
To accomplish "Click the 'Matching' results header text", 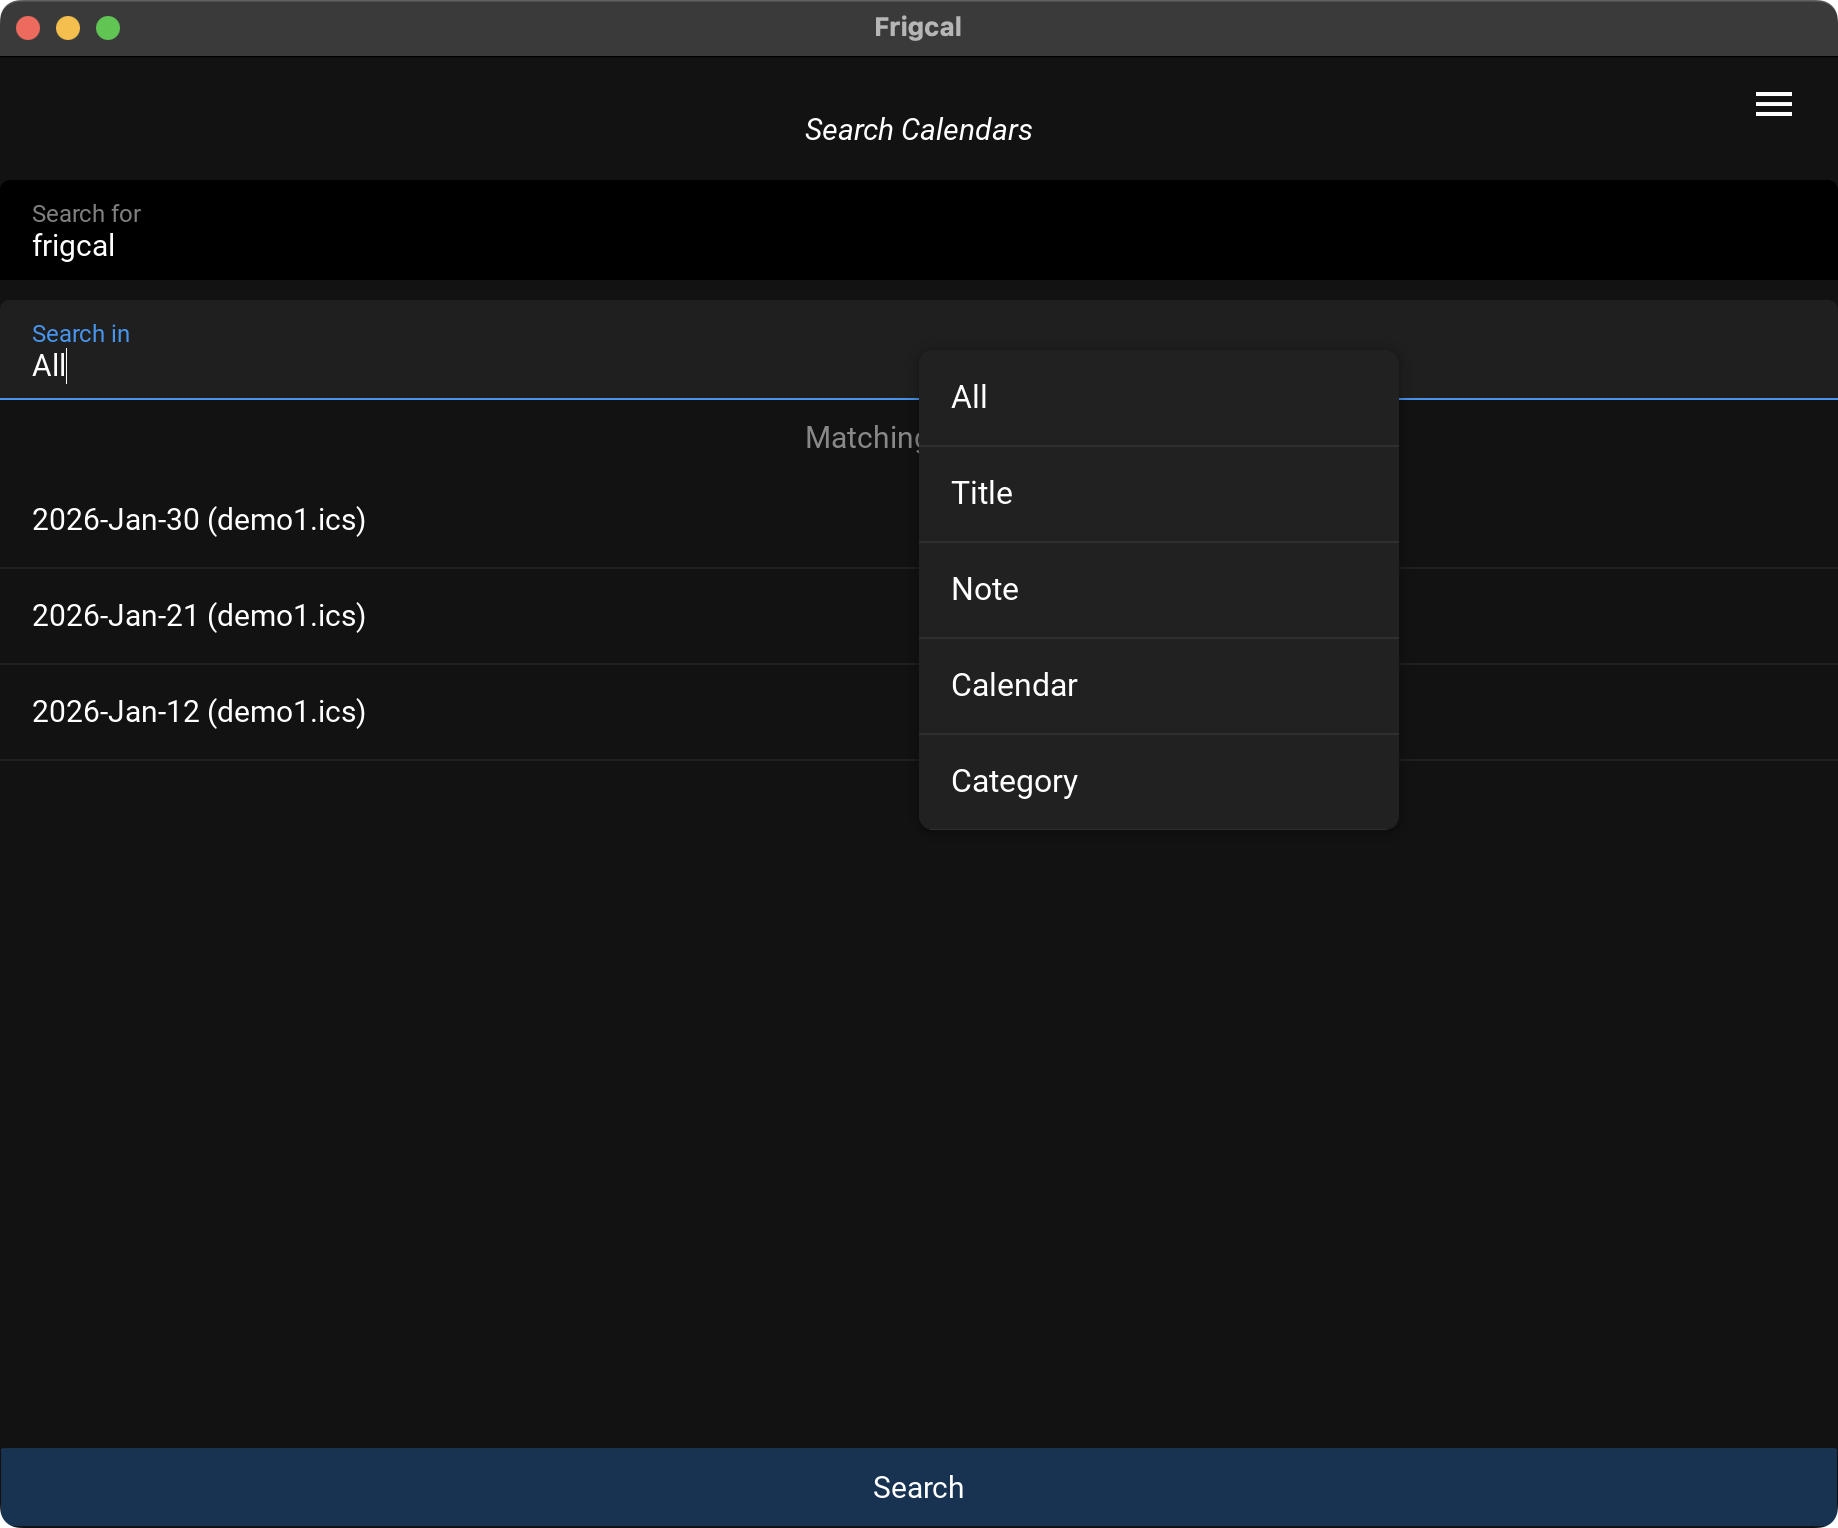I will pyautogui.click(x=862, y=438).
